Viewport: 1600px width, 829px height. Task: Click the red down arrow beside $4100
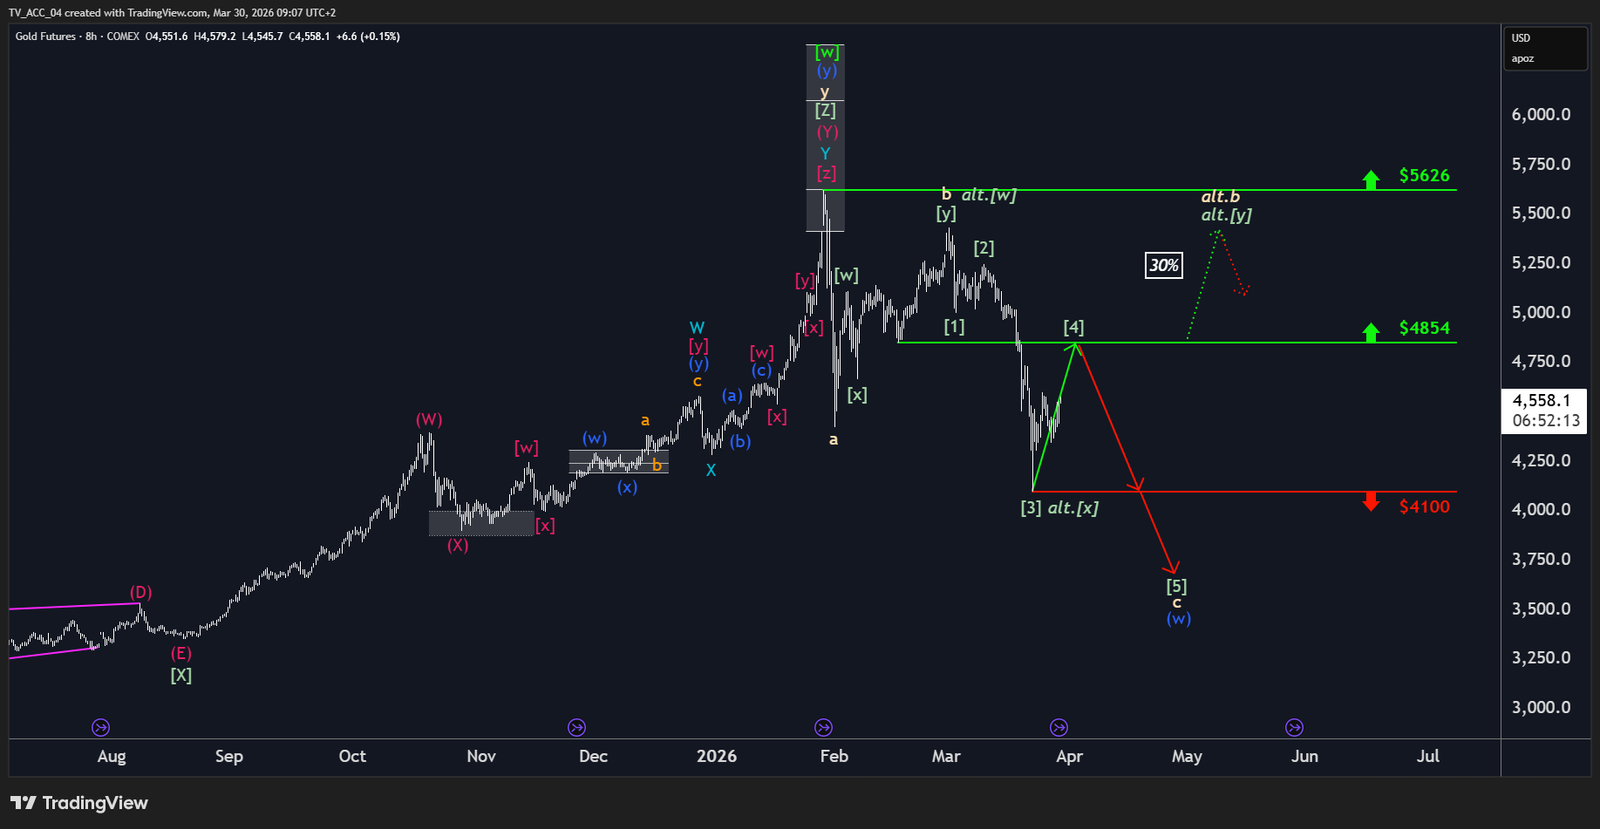point(1370,502)
